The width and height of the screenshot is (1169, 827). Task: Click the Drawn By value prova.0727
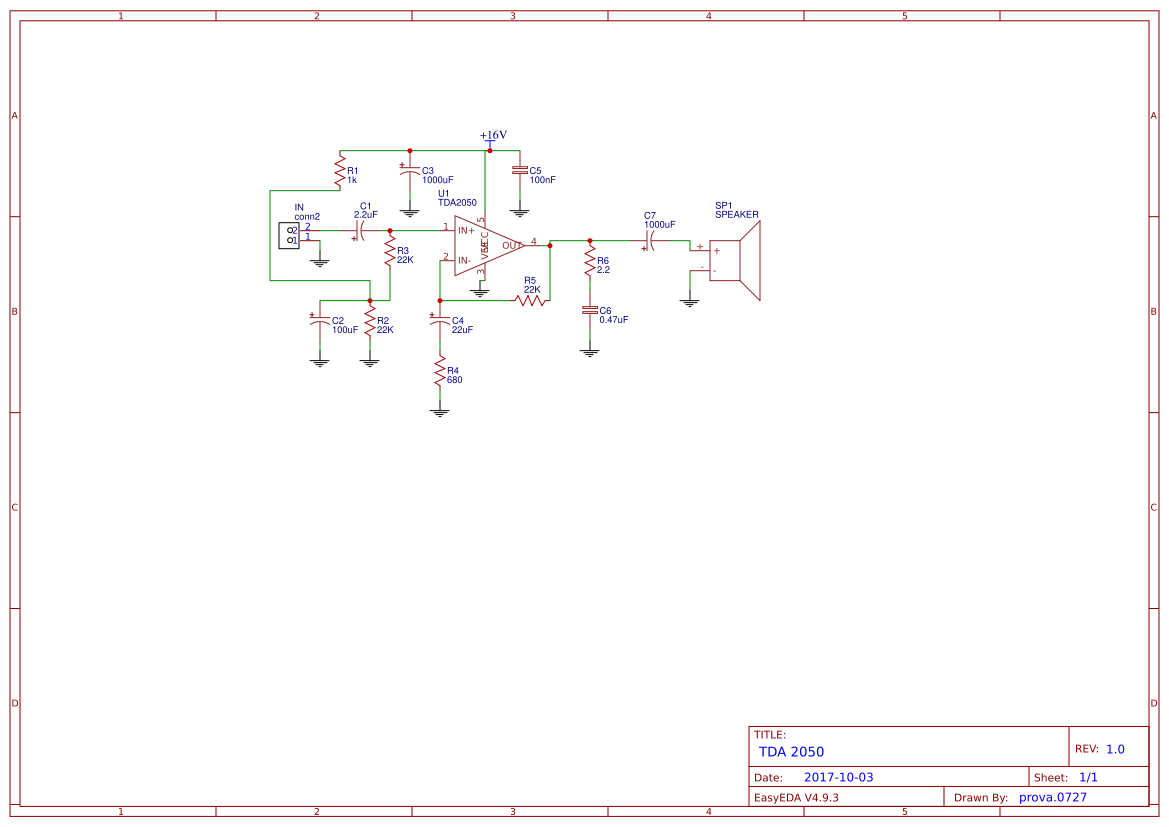[1052, 797]
